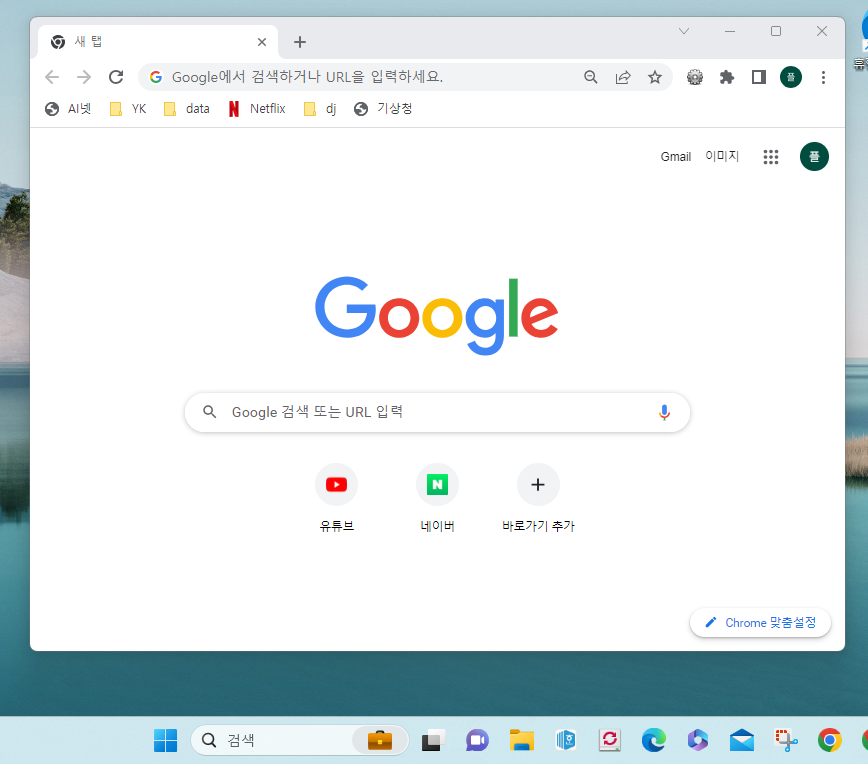The width and height of the screenshot is (868, 764).
Task: Open the Google apps grid
Action: [x=771, y=157]
